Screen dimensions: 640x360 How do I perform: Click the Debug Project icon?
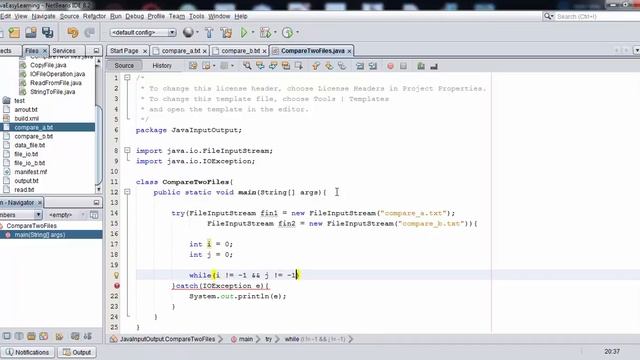pyautogui.click(x=265, y=32)
